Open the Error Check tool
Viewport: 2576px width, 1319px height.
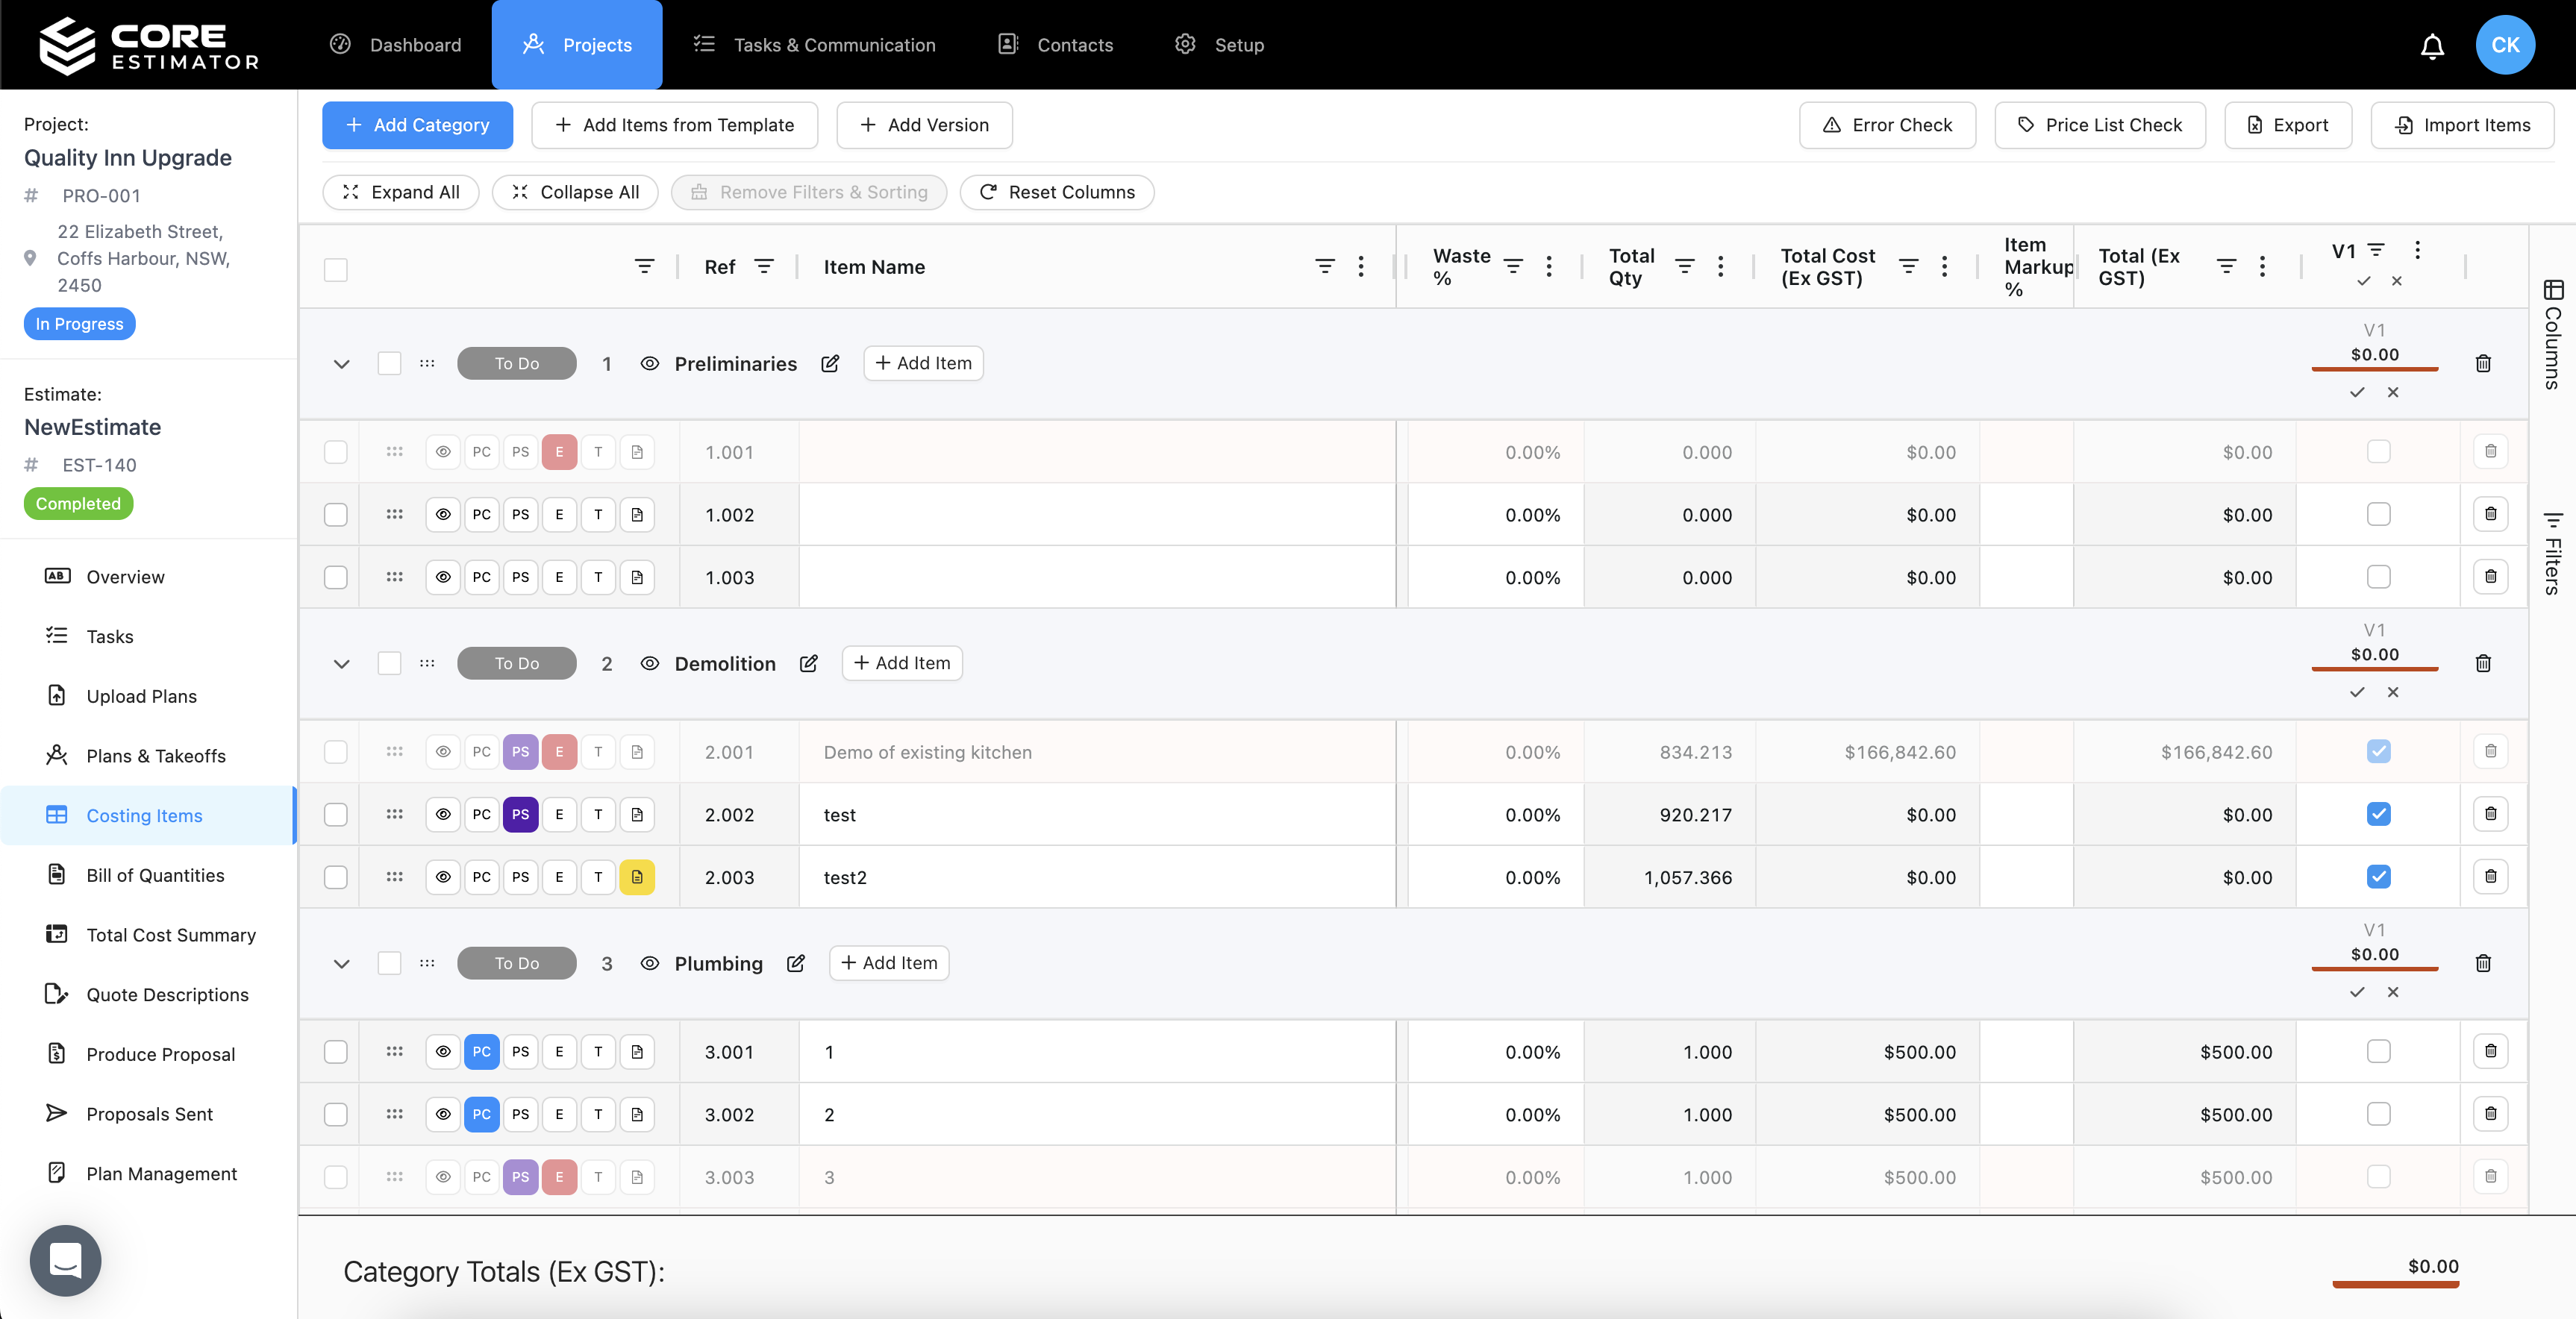tap(1886, 125)
